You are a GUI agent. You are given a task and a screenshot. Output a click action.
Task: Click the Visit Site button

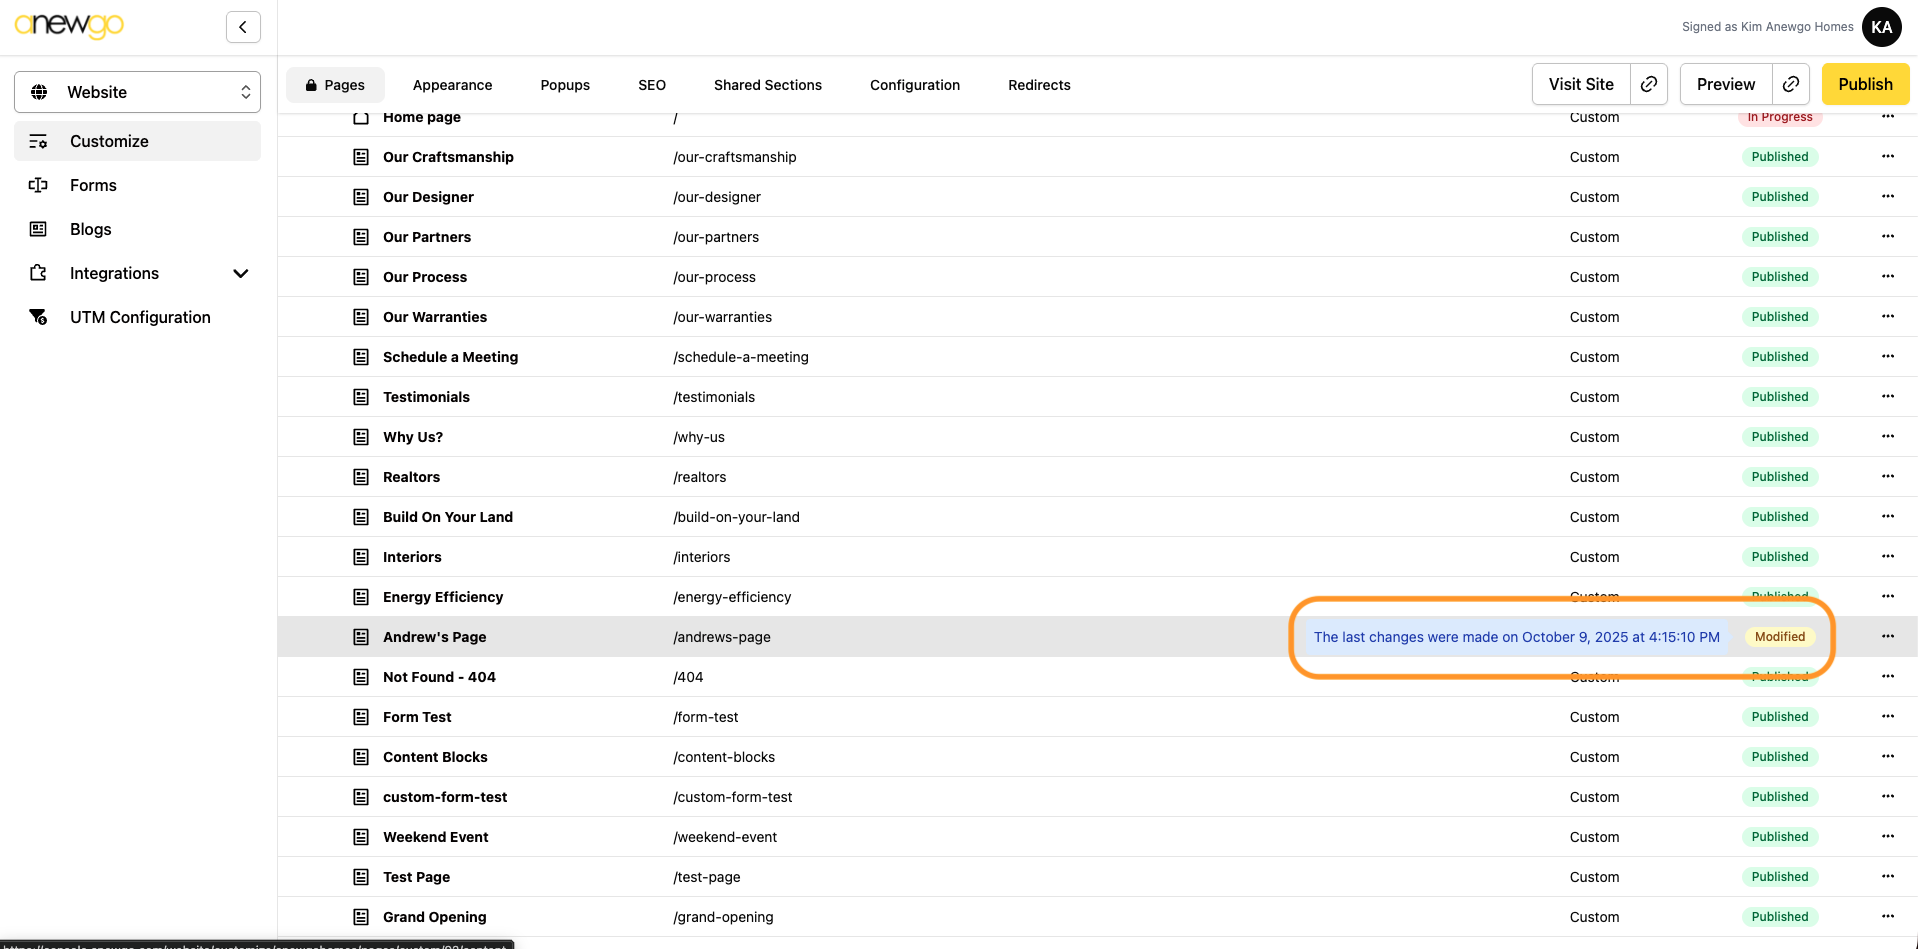[1580, 85]
